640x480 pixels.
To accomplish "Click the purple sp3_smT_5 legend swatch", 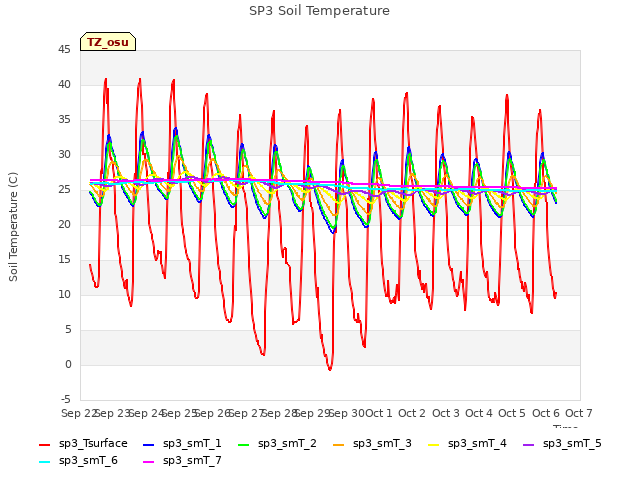I will click(x=529, y=444).
